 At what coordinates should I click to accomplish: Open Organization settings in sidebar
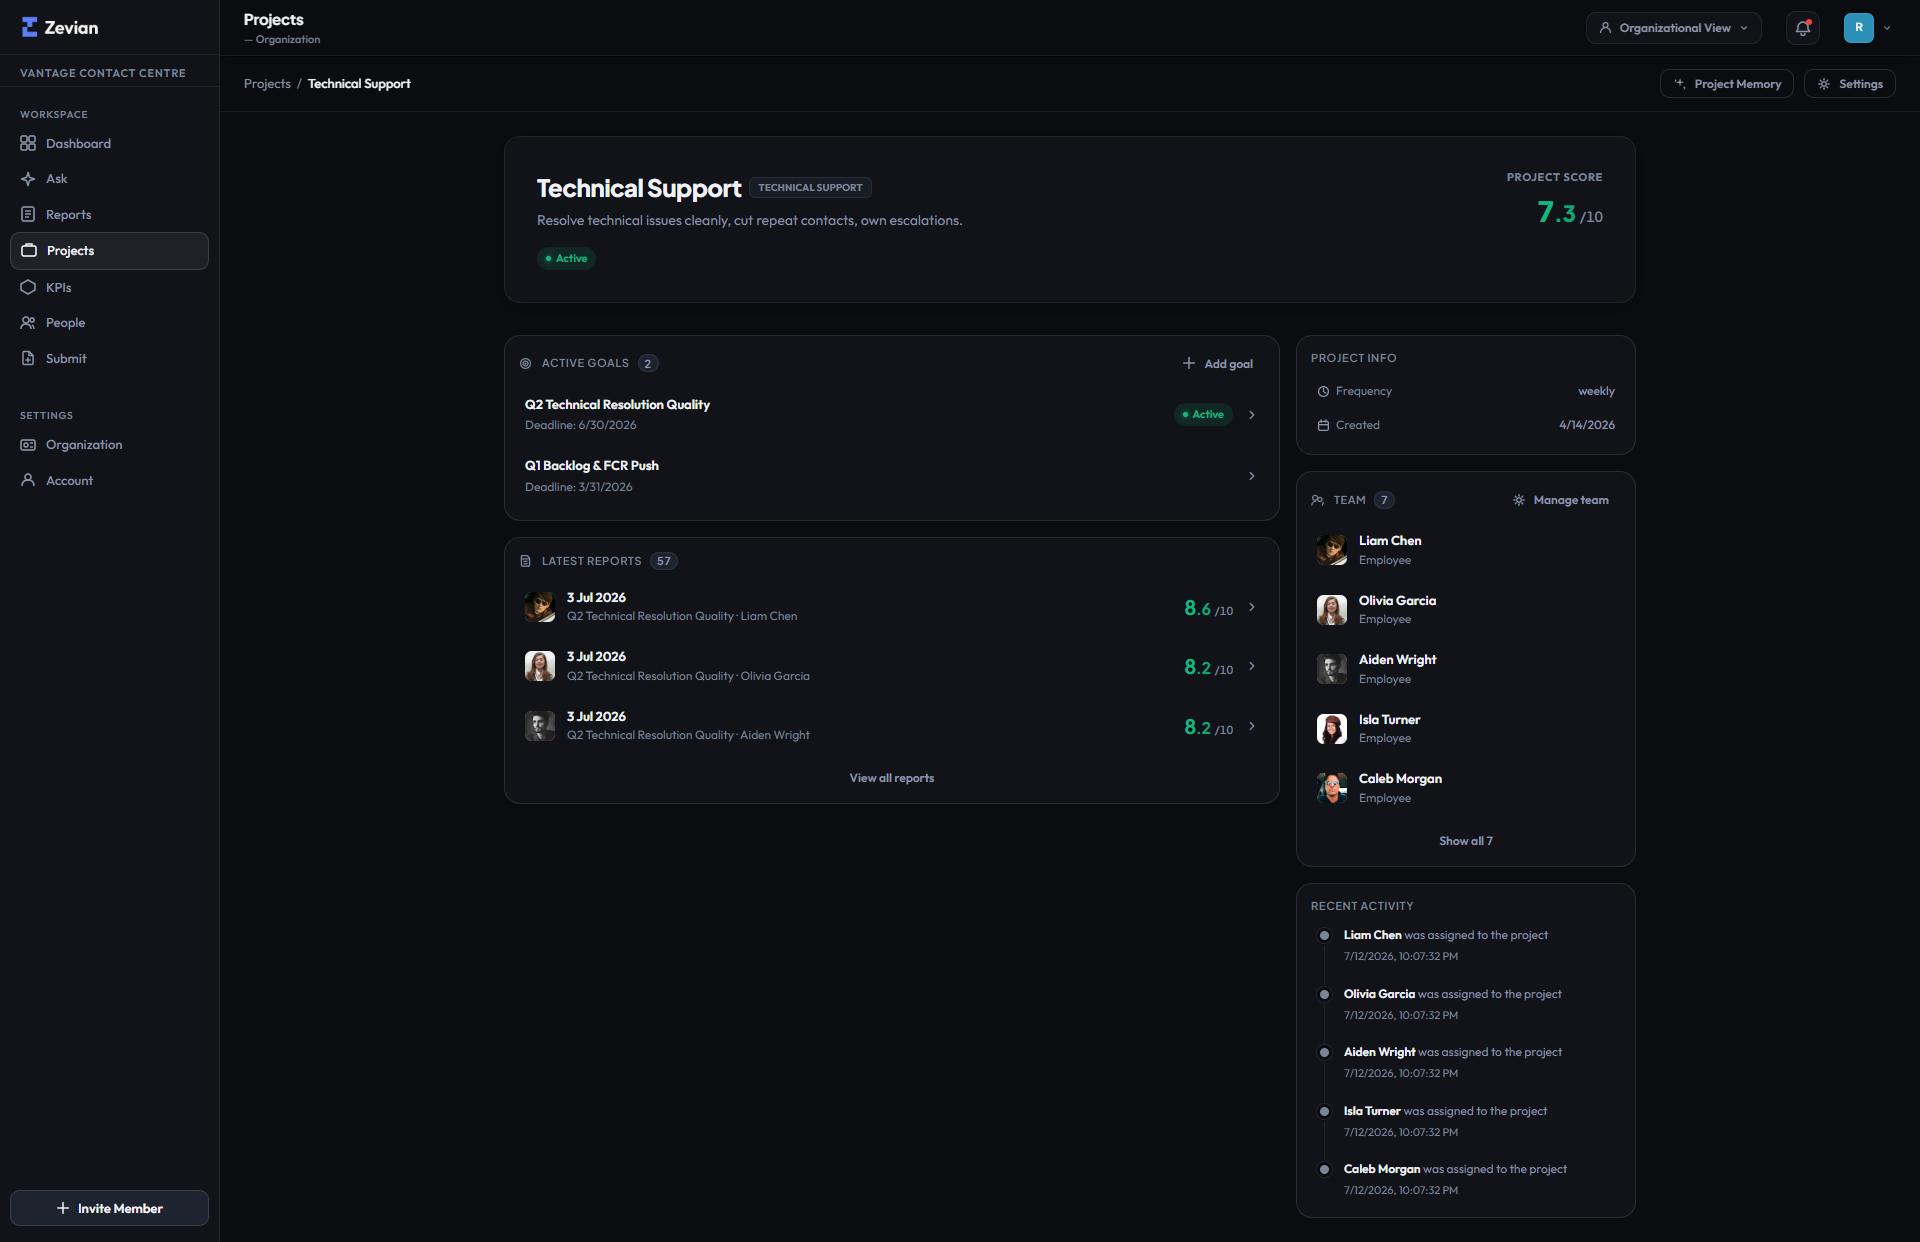109,445
